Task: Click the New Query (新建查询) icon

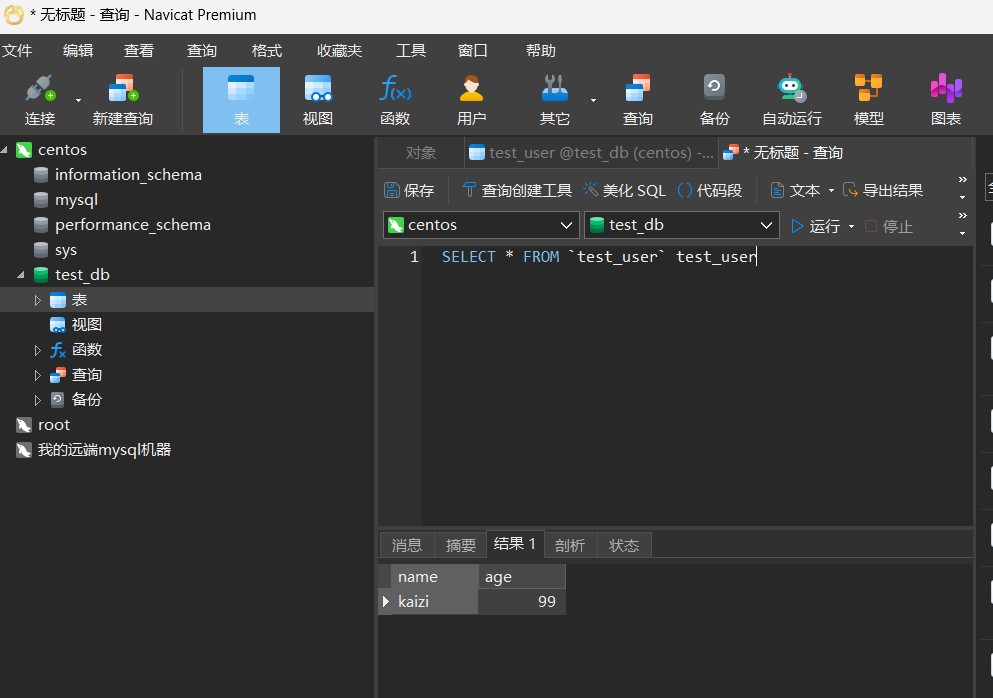Action: [123, 100]
